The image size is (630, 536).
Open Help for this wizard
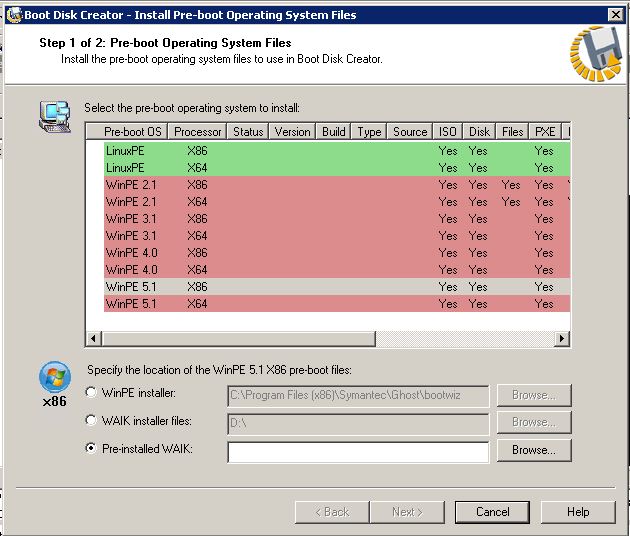(x=578, y=512)
